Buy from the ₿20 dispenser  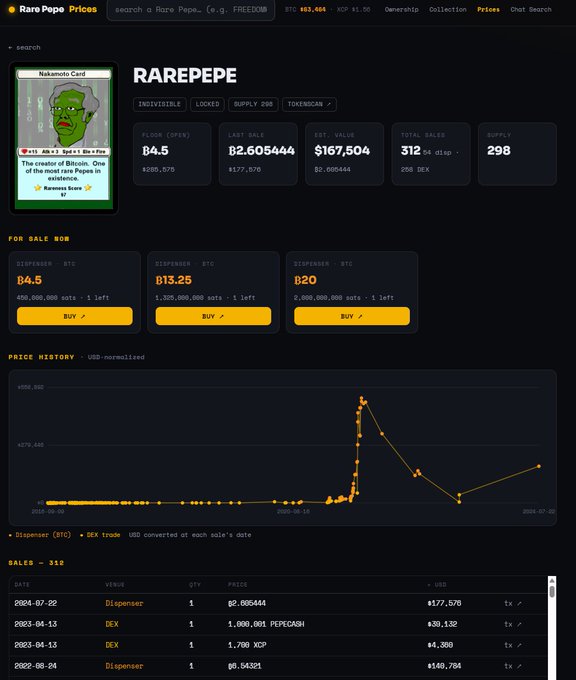352,316
